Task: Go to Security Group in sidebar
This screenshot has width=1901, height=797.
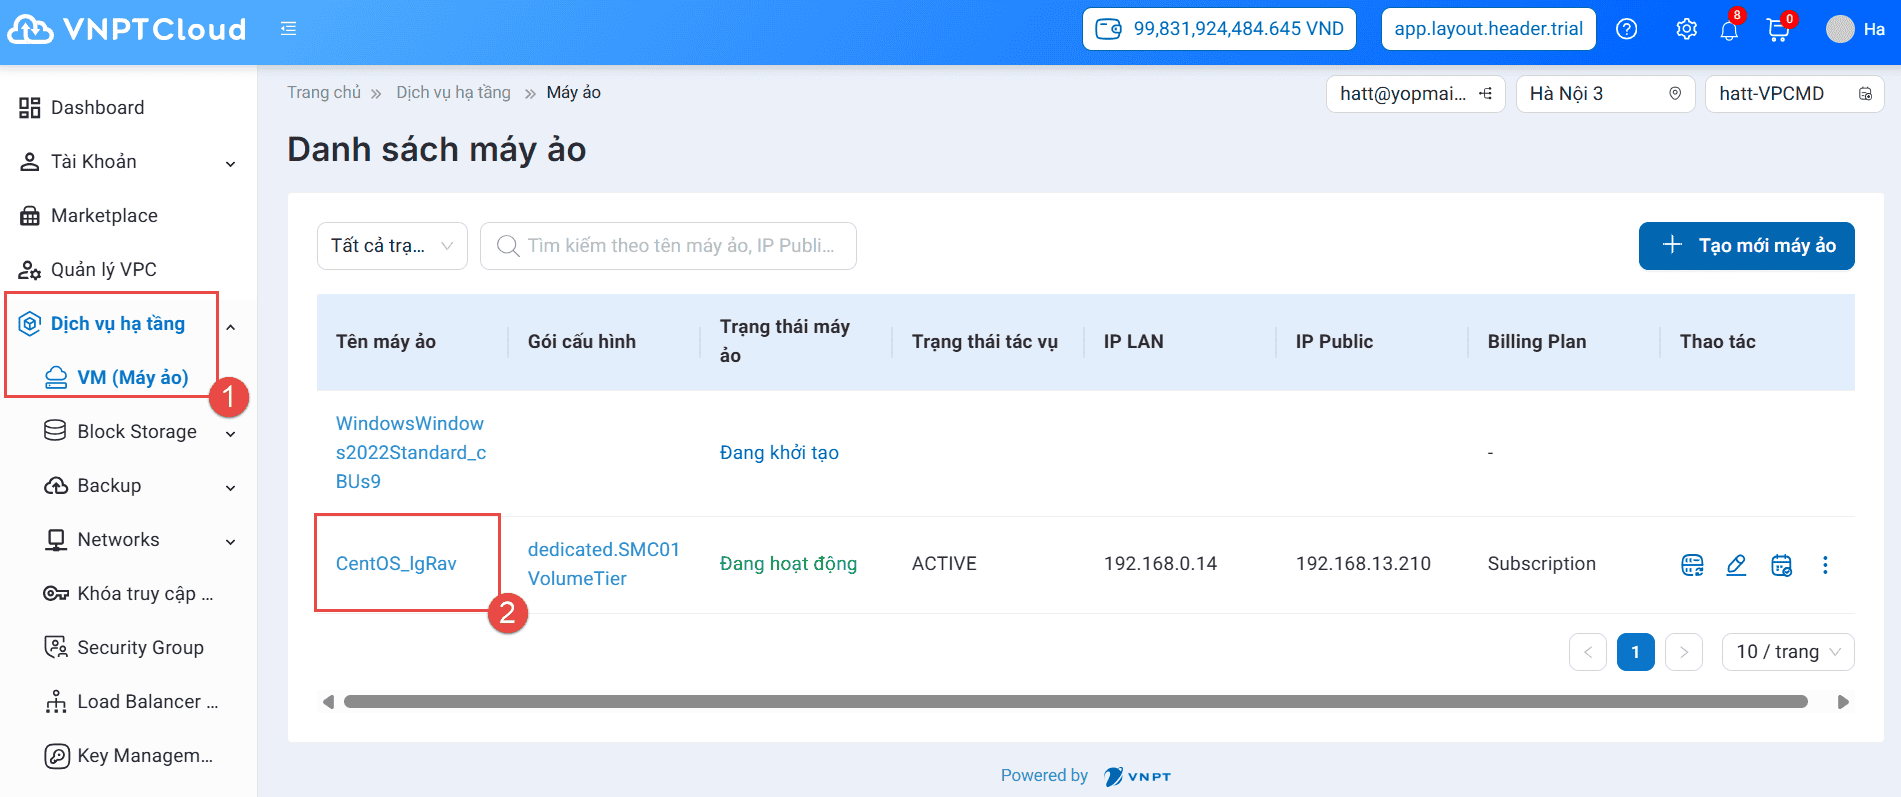Action: pyautogui.click(x=140, y=648)
